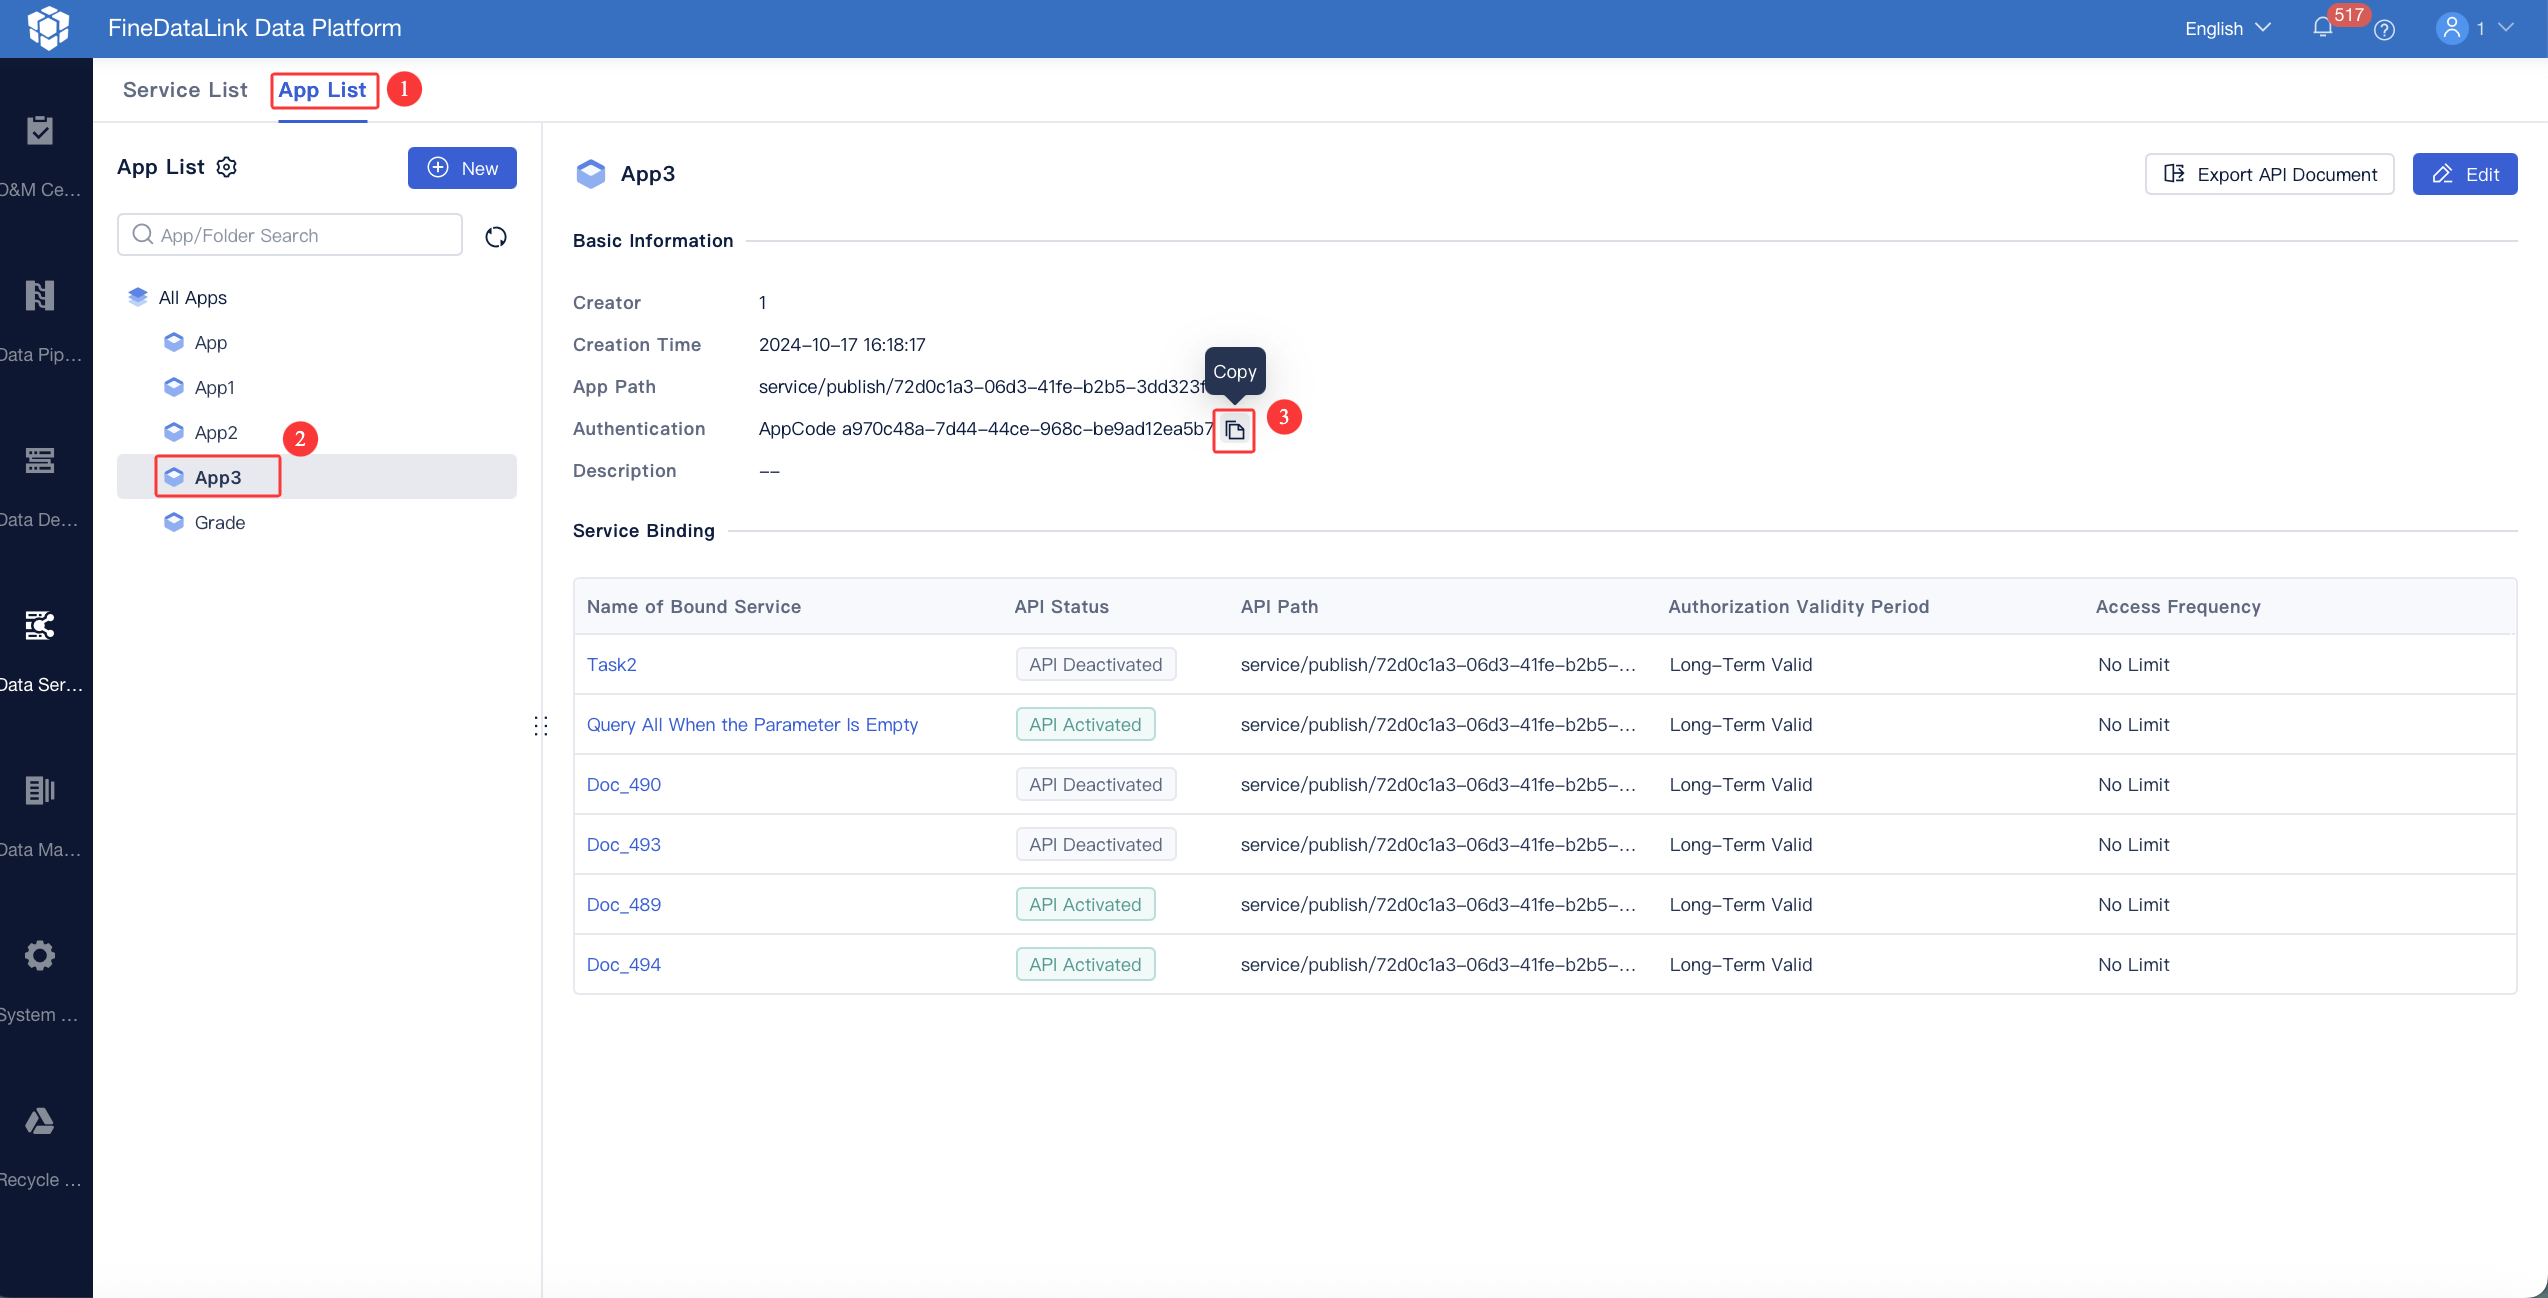Click the App List settings gear
2548x1298 pixels.
[227, 167]
